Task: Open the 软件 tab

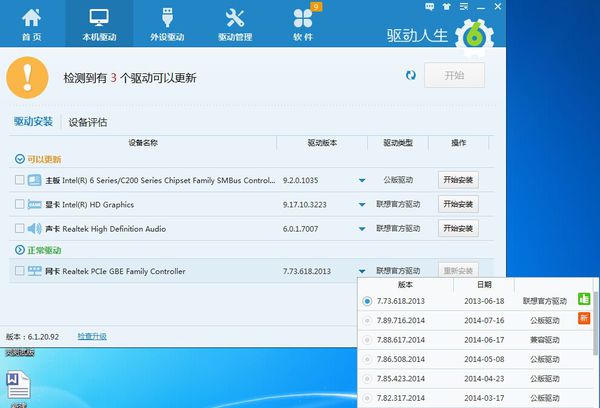Action: (x=303, y=24)
